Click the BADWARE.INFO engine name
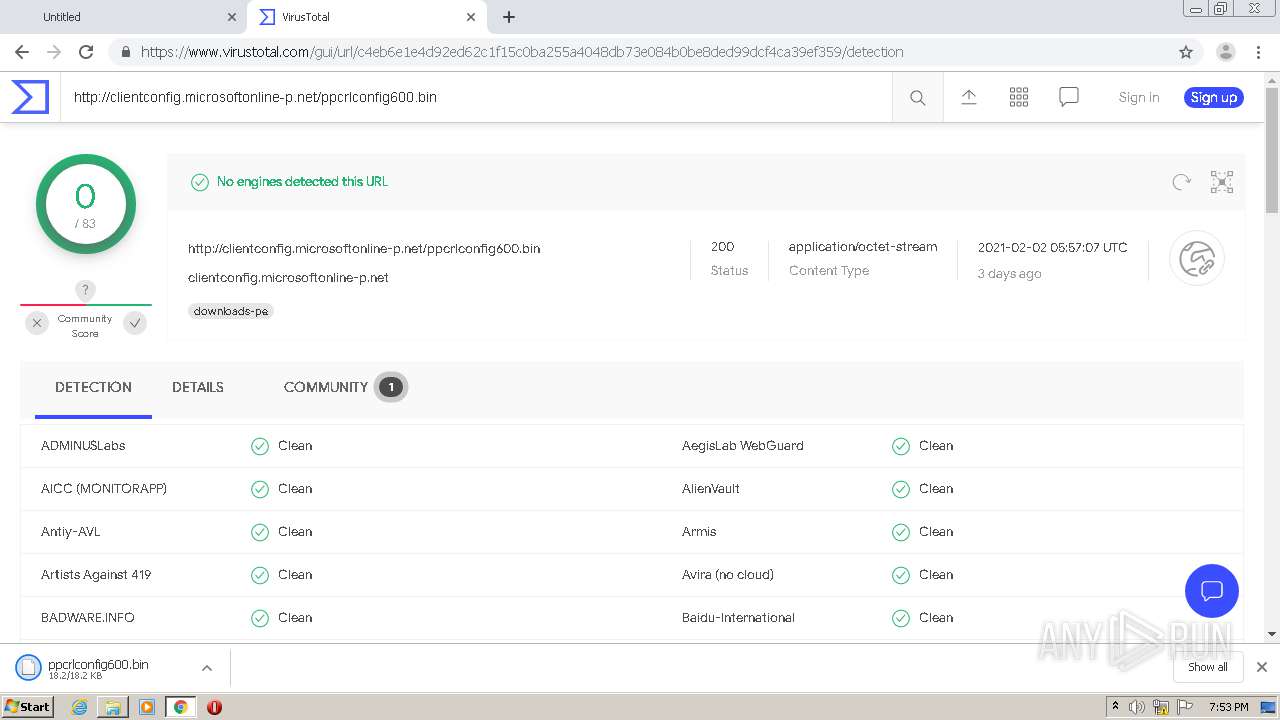This screenshot has width=1280, height=720. [88, 618]
